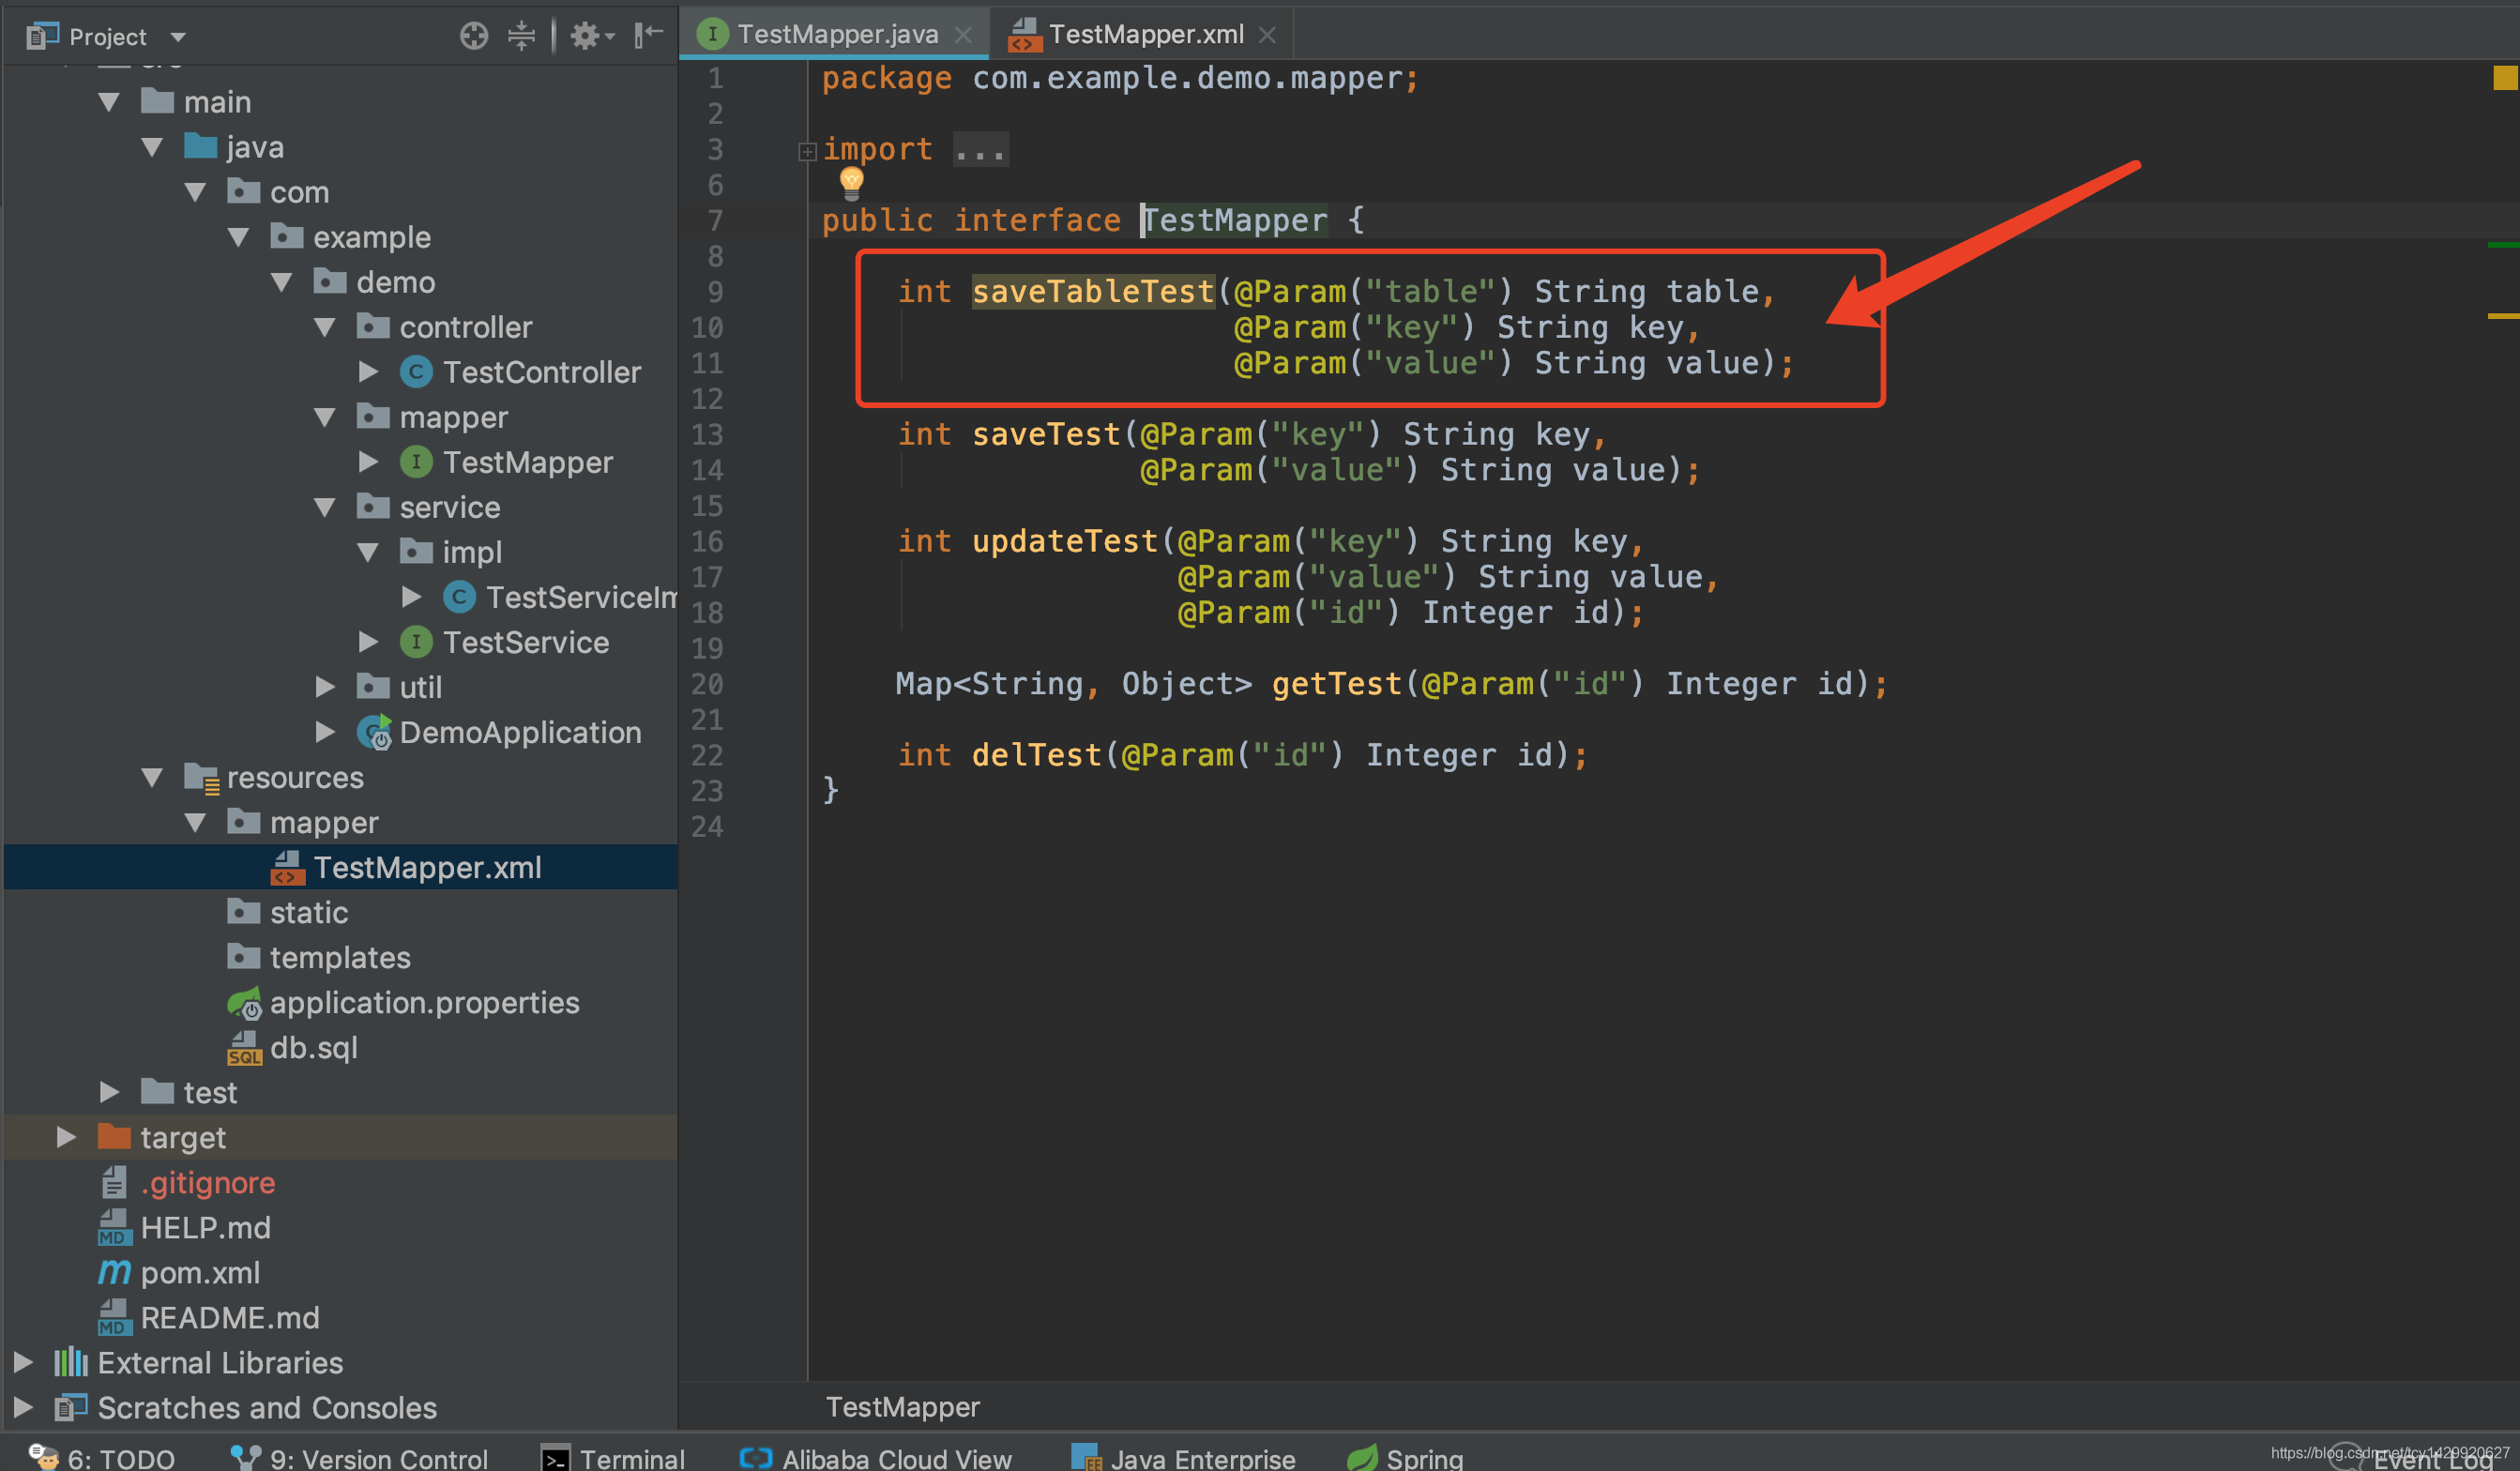Open the Version Control tool window
Screen dimensions: 2520x1471
[360, 1458]
